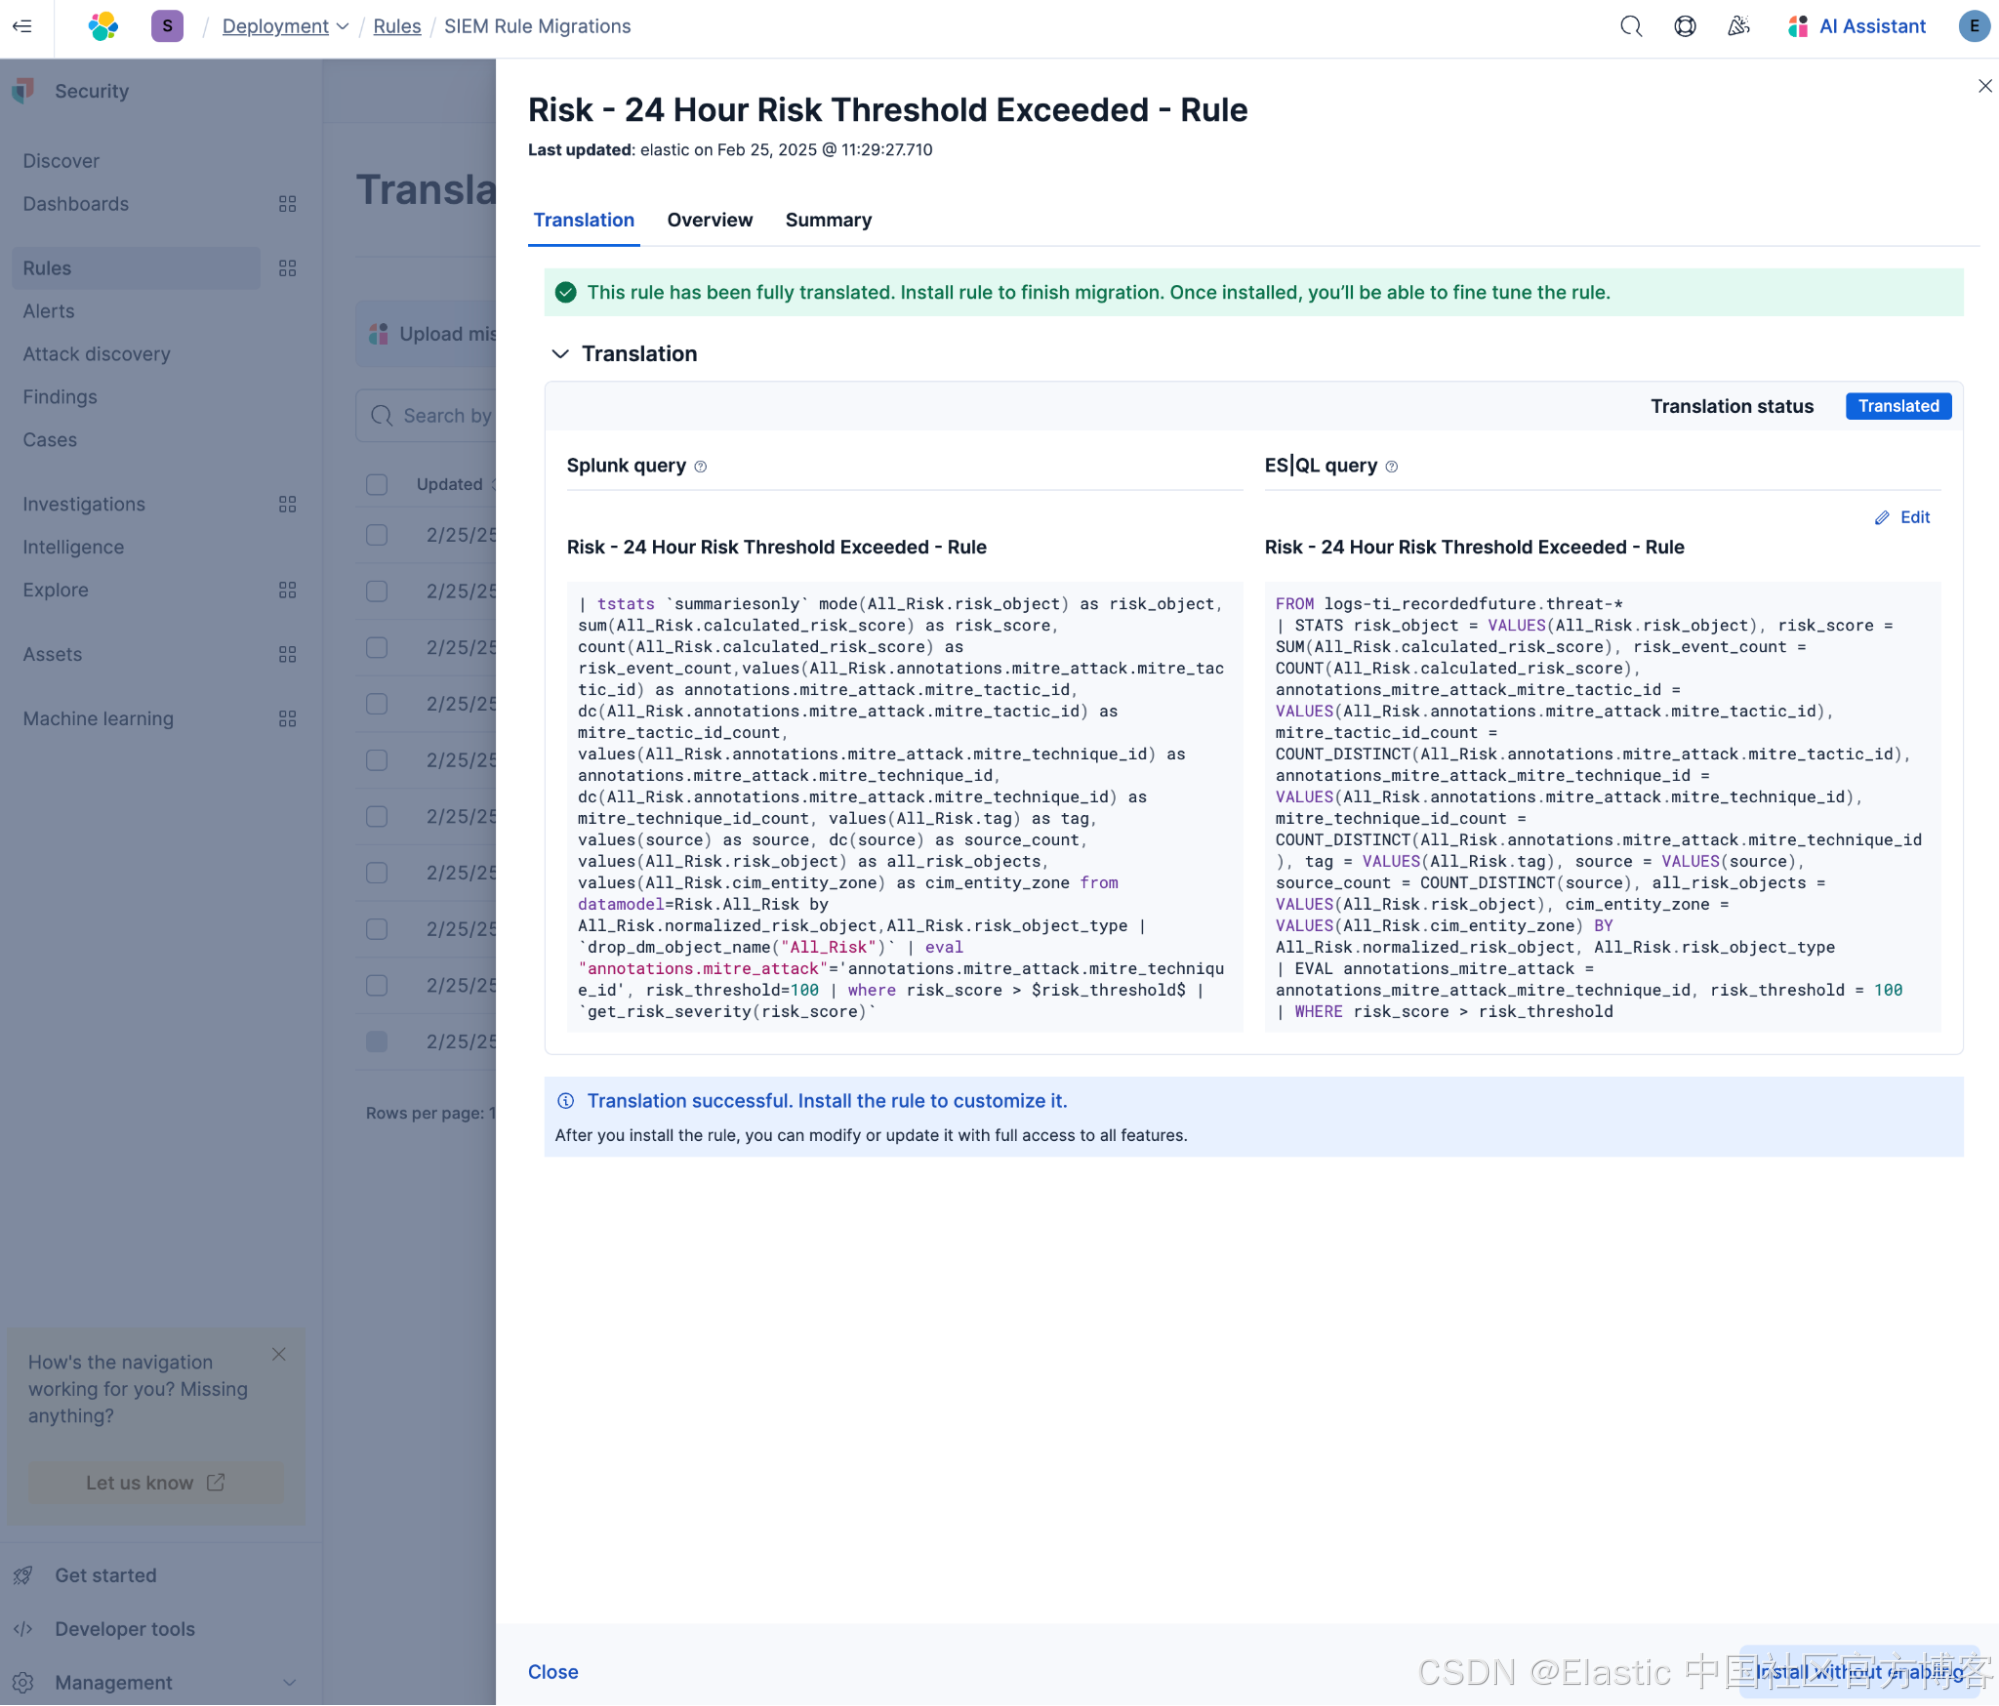Open Intelligence in sidebar
1999x1706 pixels.
pos(73,547)
